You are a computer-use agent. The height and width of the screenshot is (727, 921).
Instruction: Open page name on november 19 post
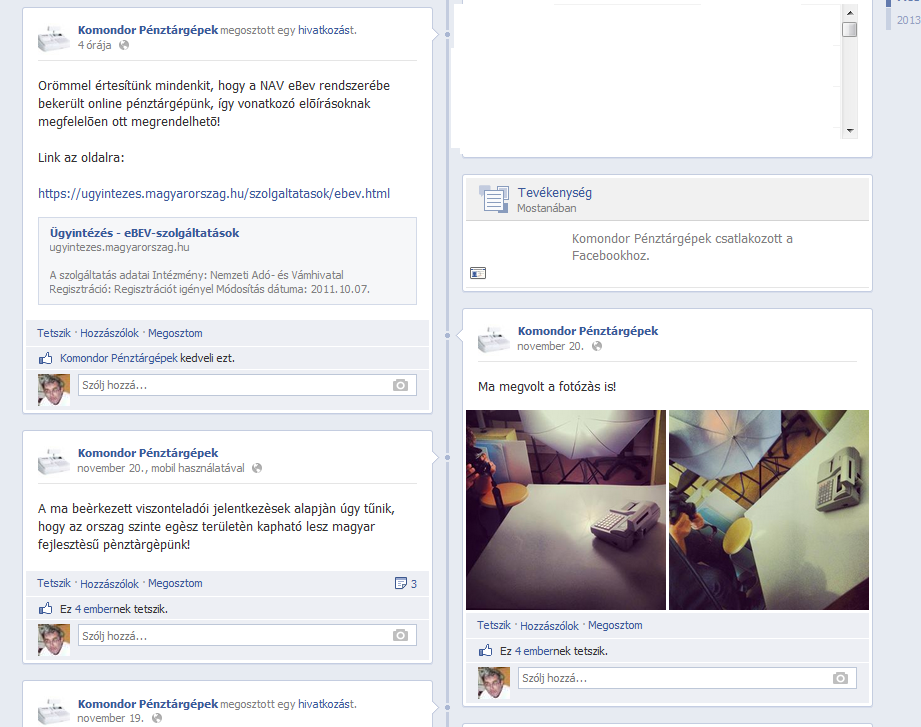click(x=148, y=704)
